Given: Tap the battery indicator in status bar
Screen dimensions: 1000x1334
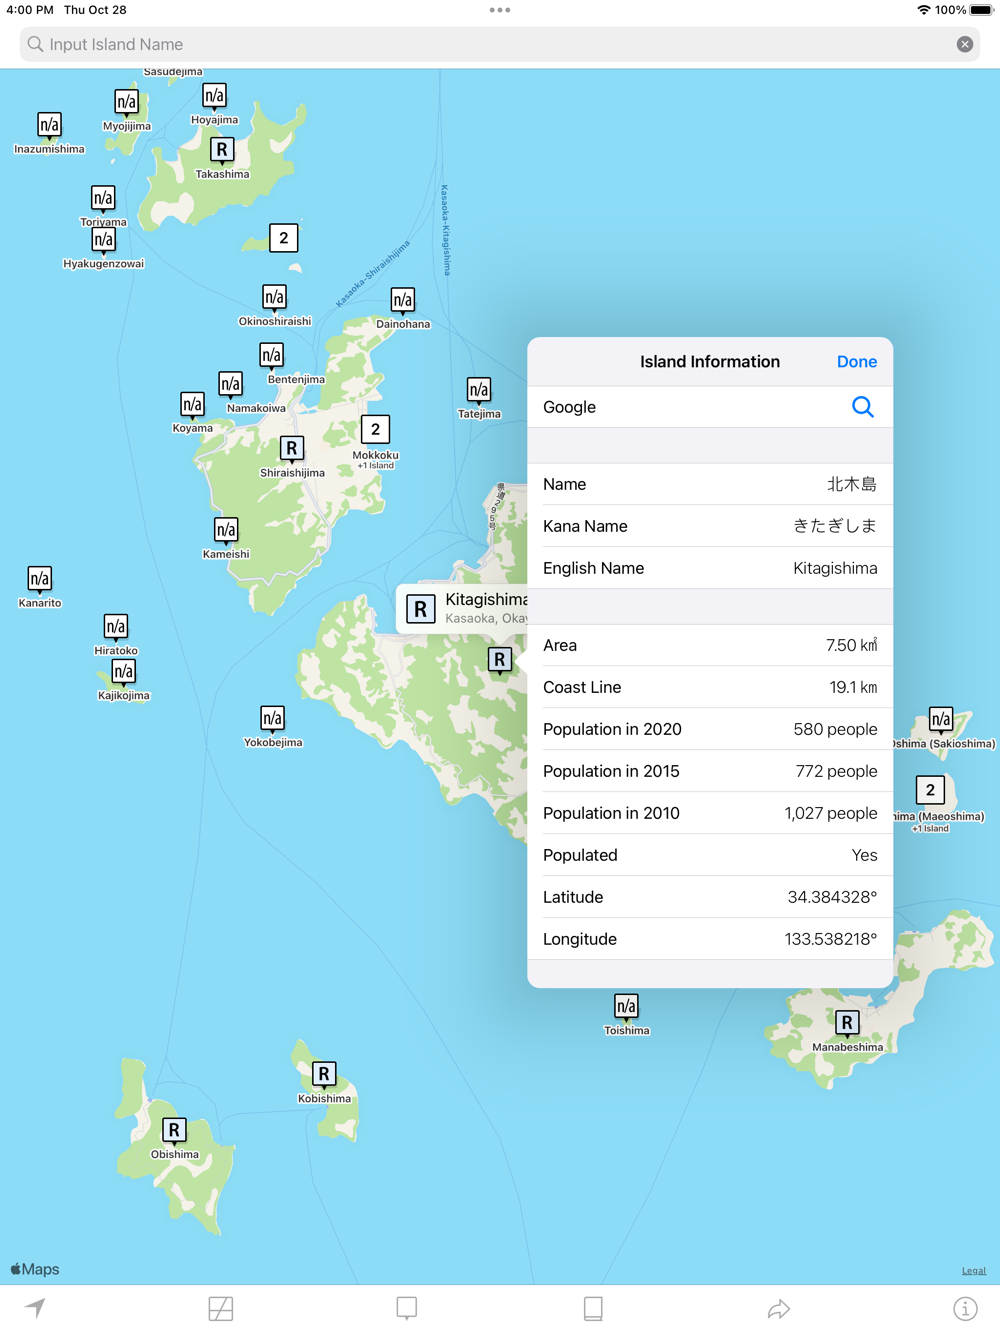Looking at the screenshot, I should (x=981, y=10).
